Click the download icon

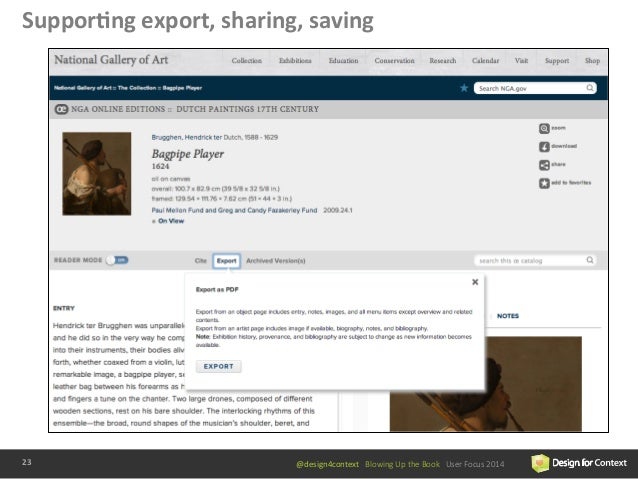(544, 147)
